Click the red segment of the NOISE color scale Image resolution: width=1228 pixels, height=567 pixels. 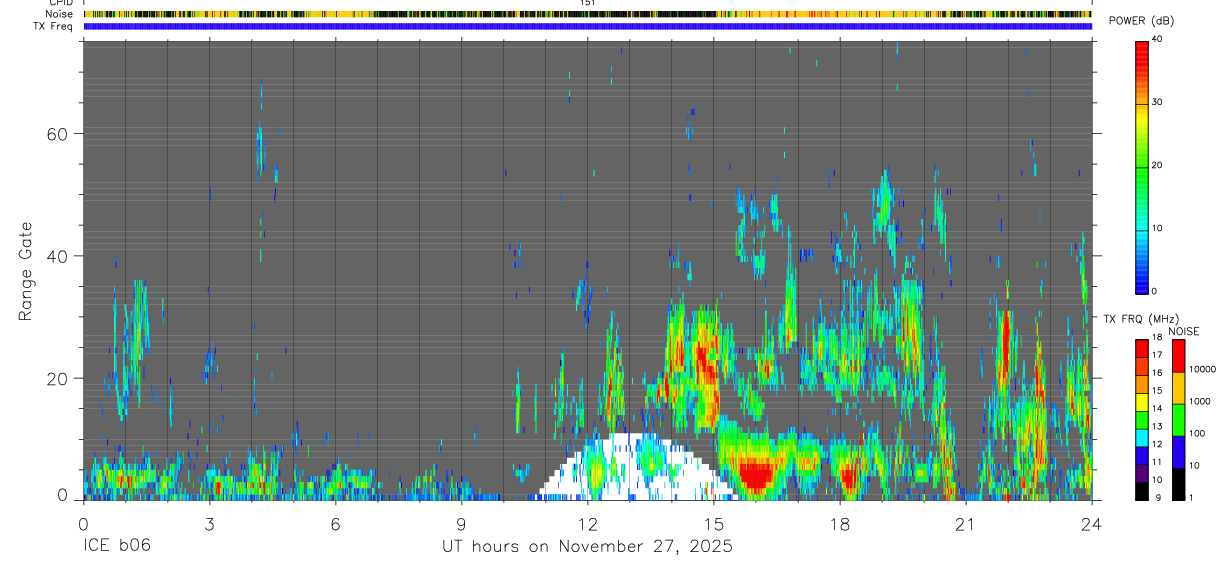tap(1178, 356)
